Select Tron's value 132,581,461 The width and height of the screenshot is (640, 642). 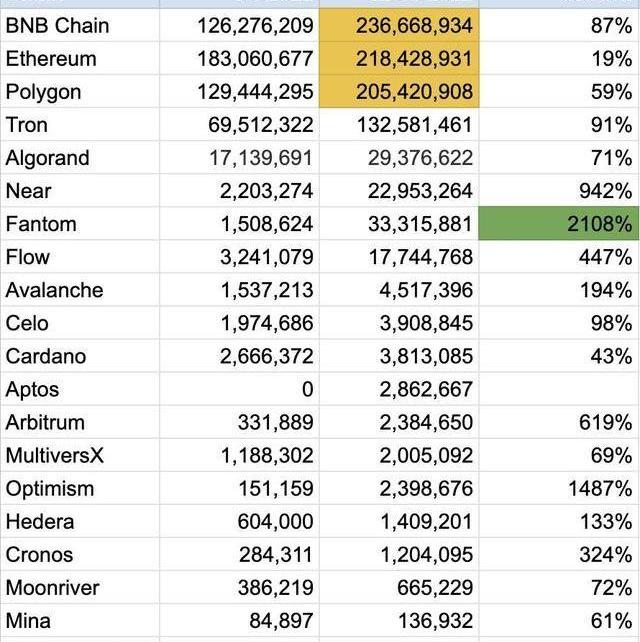coord(399,125)
